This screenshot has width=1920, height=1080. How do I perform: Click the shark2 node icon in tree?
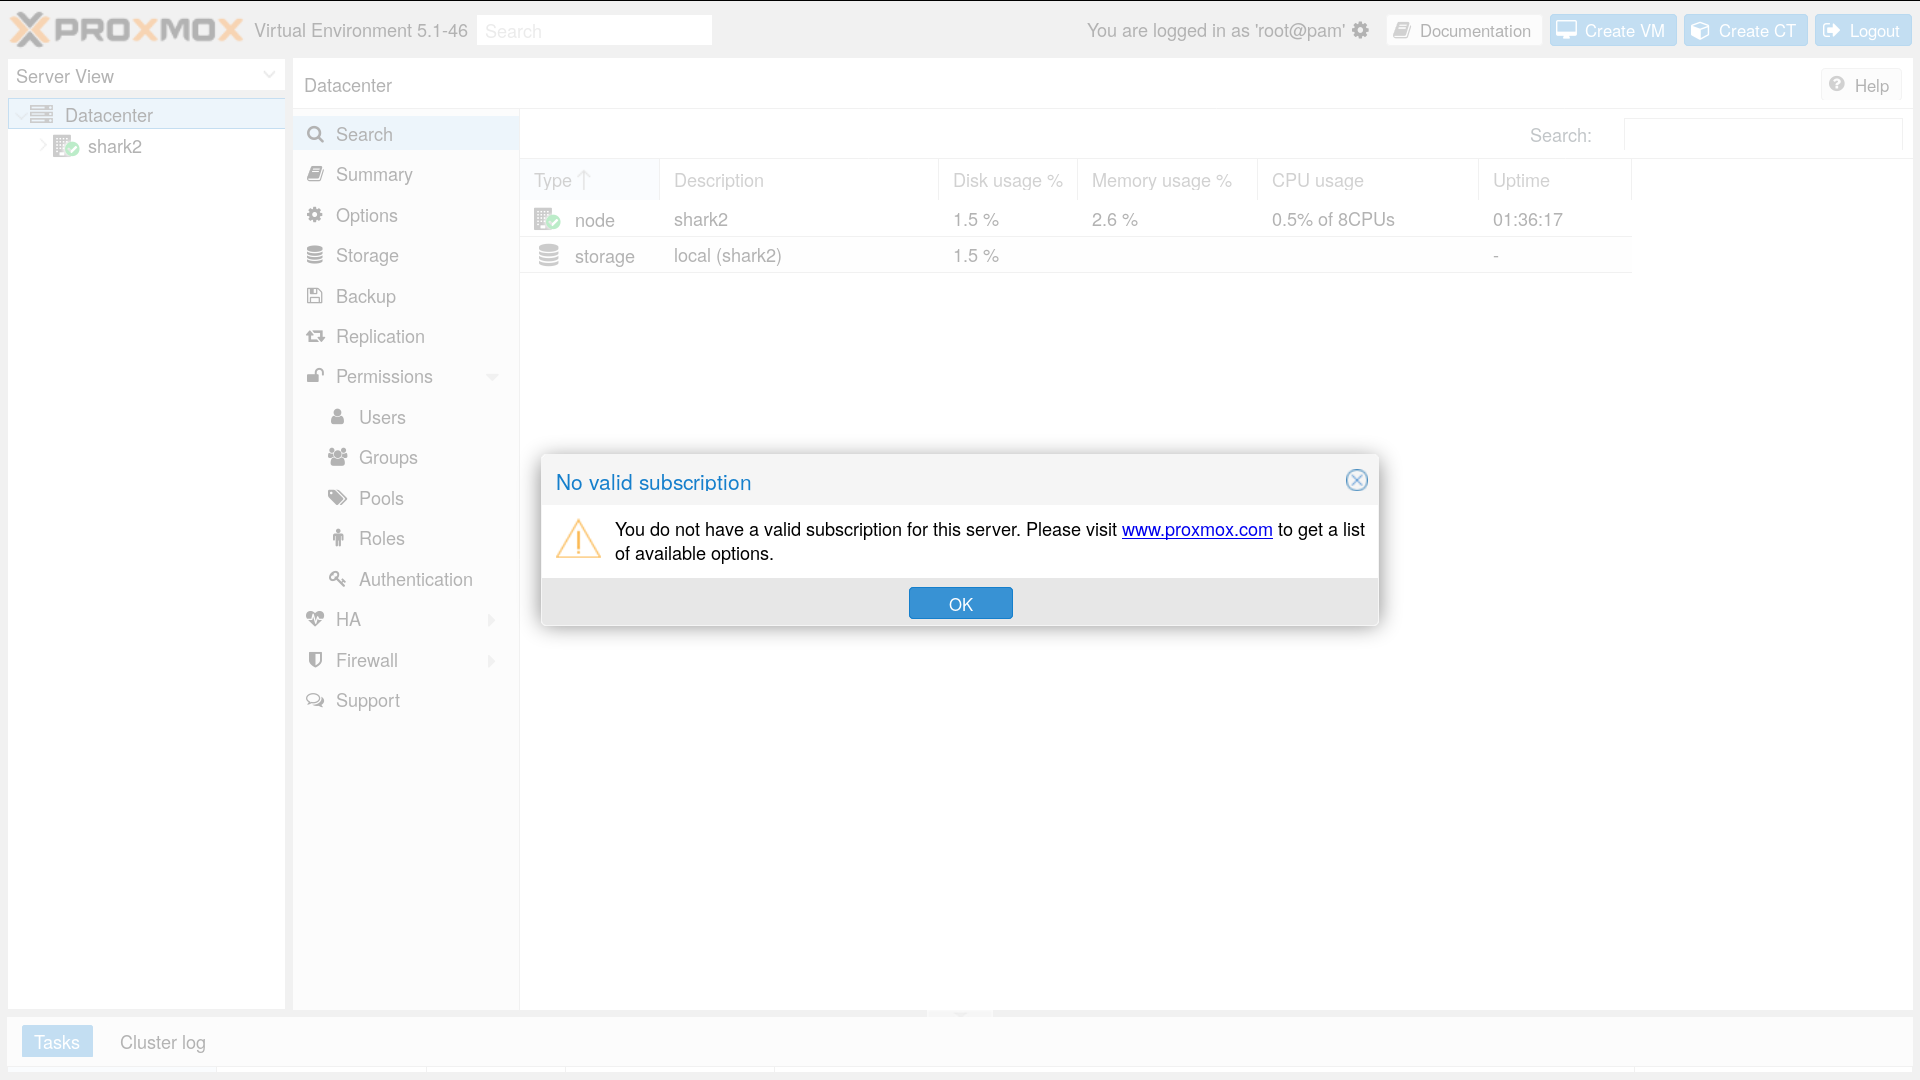pos(66,147)
